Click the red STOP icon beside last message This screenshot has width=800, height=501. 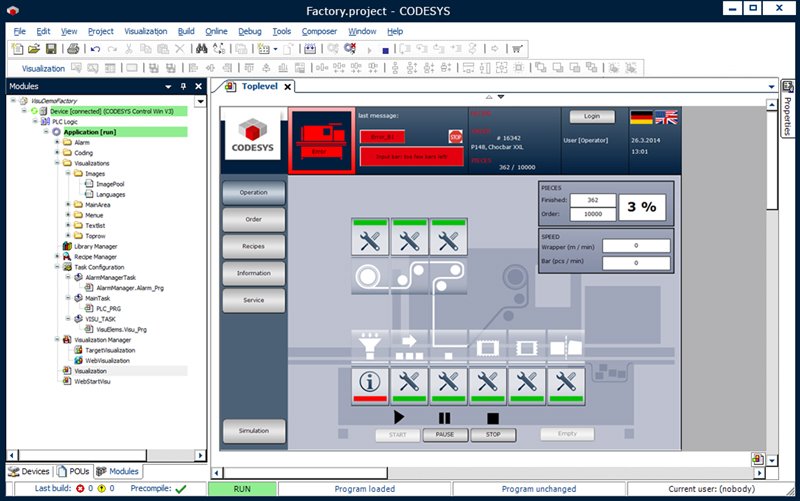pyautogui.click(x=455, y=137)
